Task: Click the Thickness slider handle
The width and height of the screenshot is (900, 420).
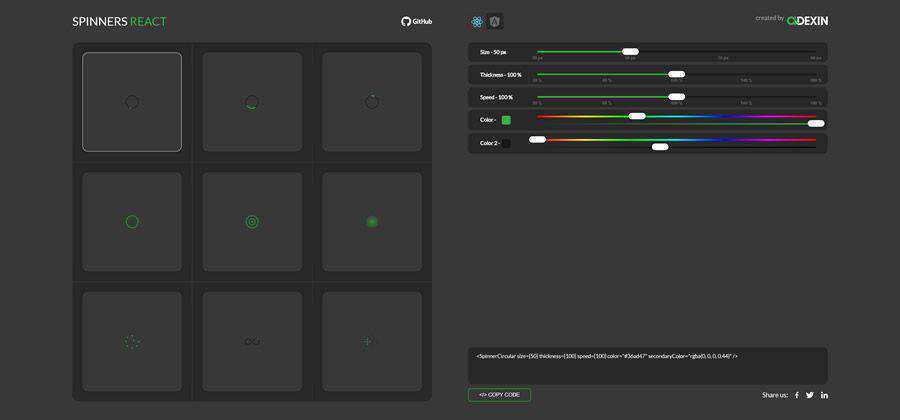Action: pyautogui.click(x=677, y=74)
